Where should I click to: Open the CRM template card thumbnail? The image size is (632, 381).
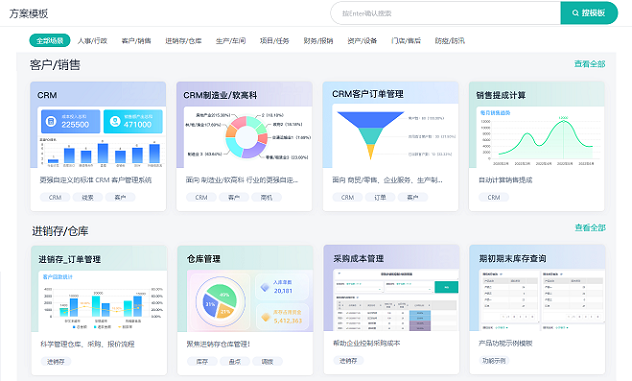(102, 137)
